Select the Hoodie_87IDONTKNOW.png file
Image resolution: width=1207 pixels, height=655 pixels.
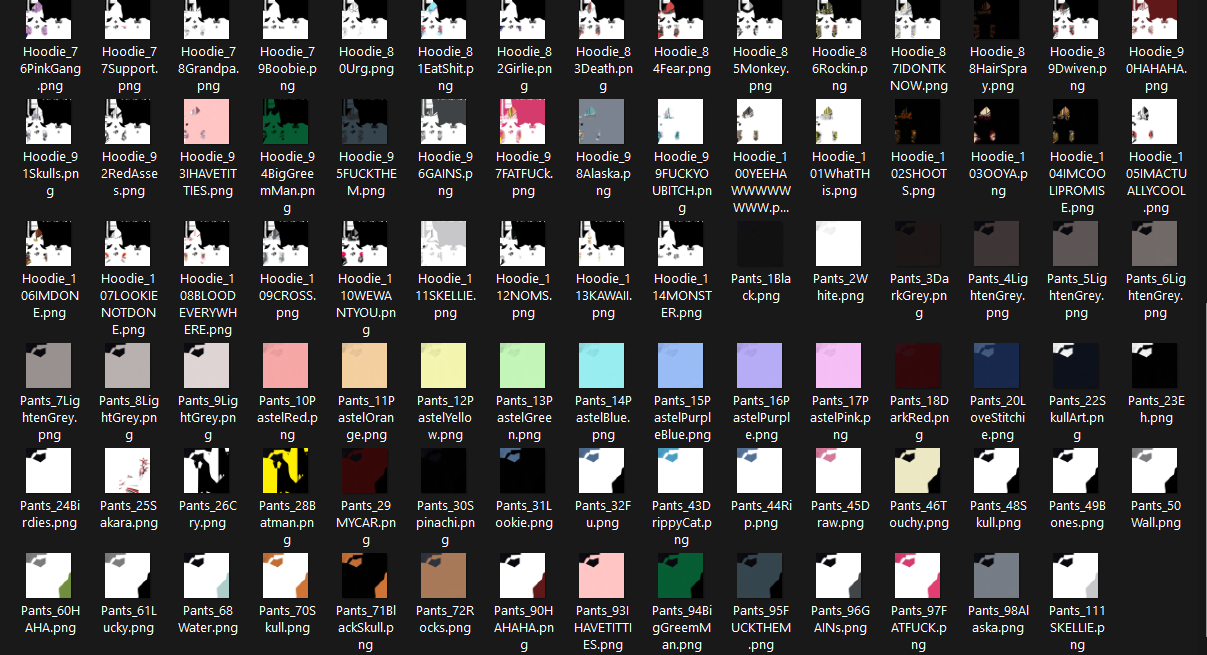point(917,48)
